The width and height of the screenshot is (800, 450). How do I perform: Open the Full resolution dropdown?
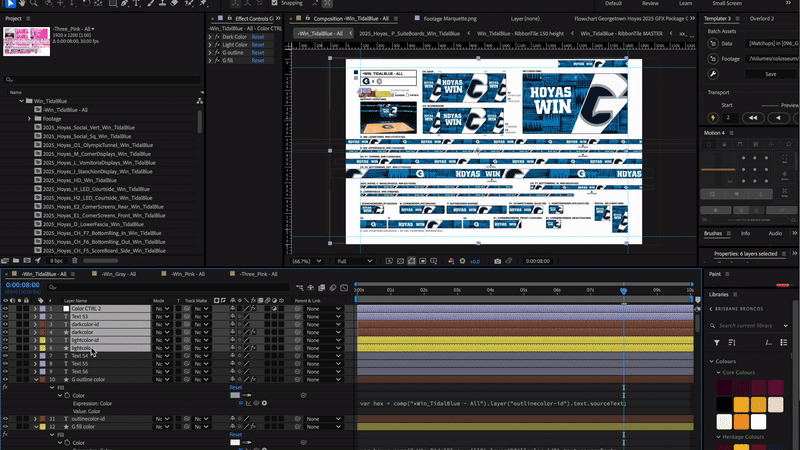pyautogui.click(x=355, y=261)
